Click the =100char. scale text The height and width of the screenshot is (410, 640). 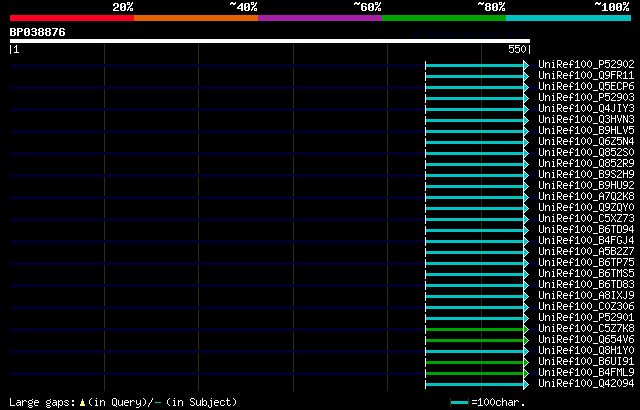[x=498, y=402]
